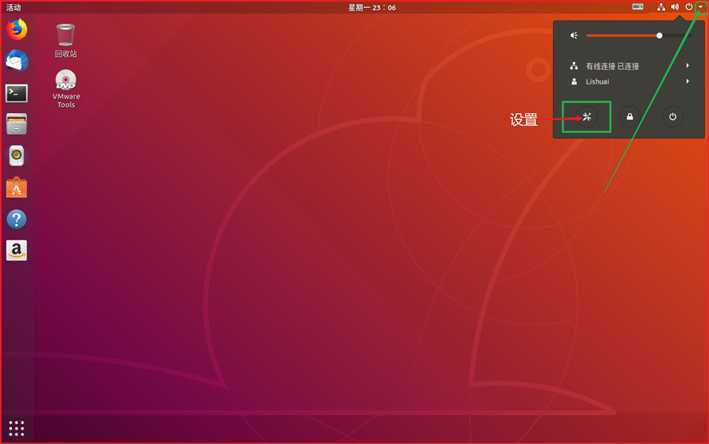Image resolution: width=709 pixels, height=444 pixels.
Task: Open Ubuntu Software center from dock
Action: click(x=17, y=188)
